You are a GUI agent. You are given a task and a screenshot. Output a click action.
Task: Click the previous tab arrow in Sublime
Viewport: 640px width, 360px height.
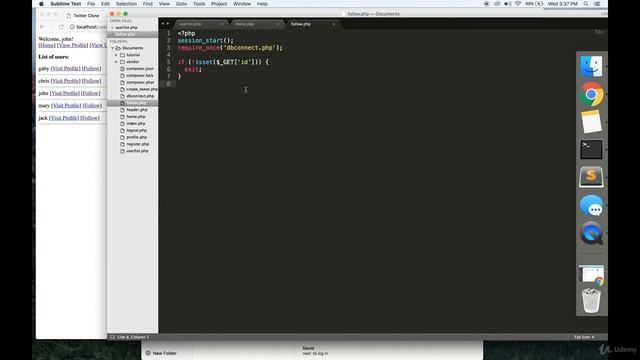pyautogui.click(x=162, y=24)
